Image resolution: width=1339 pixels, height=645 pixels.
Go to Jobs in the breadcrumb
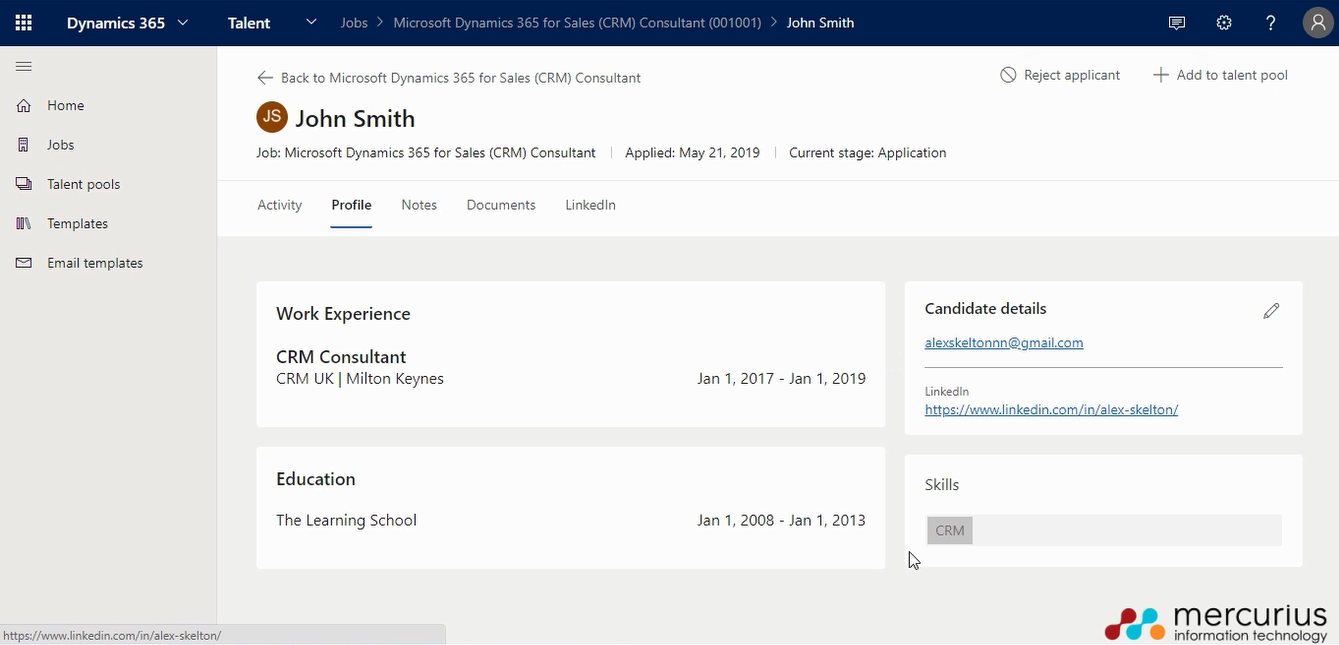click(x=354, y=22)
